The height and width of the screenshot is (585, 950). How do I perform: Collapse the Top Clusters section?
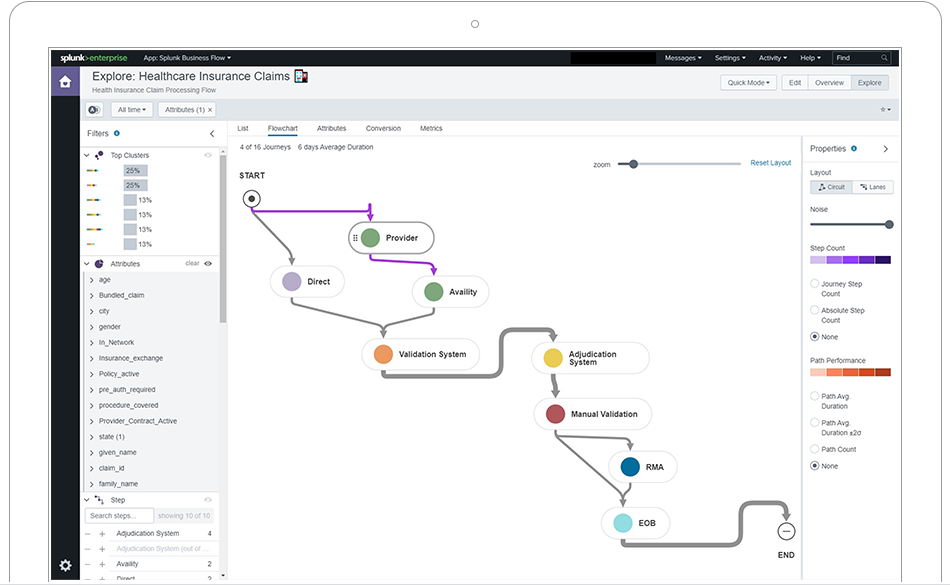(87, 155)
